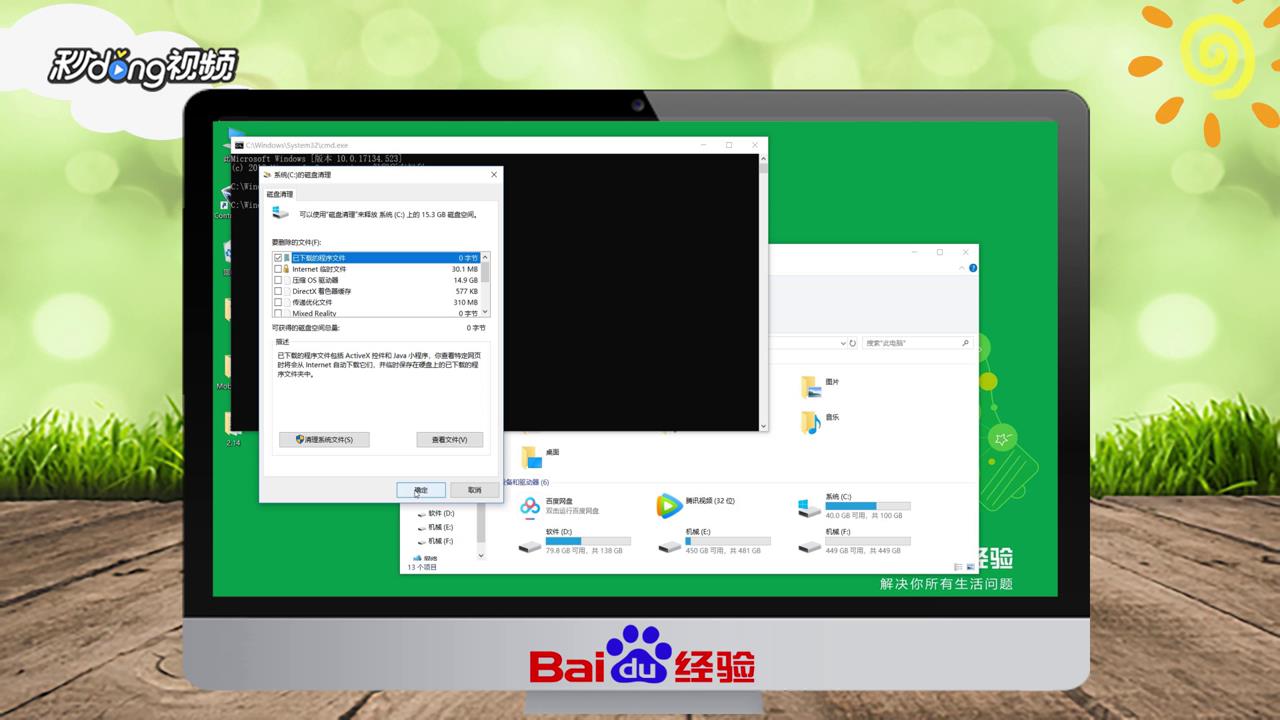Screen dimensions: 1280x720
Task: Click the navigation pane scrollbar down arrow
Action: click(482, 554)
